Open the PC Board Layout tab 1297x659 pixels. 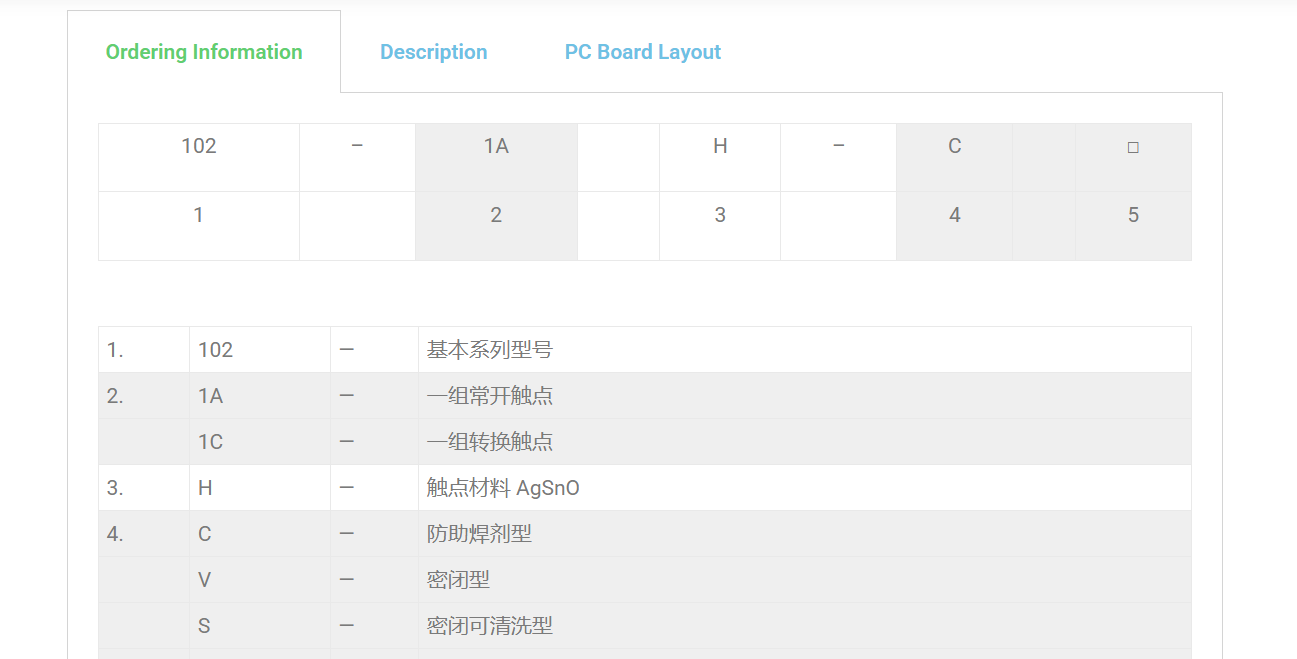click(x=642, y=52)
